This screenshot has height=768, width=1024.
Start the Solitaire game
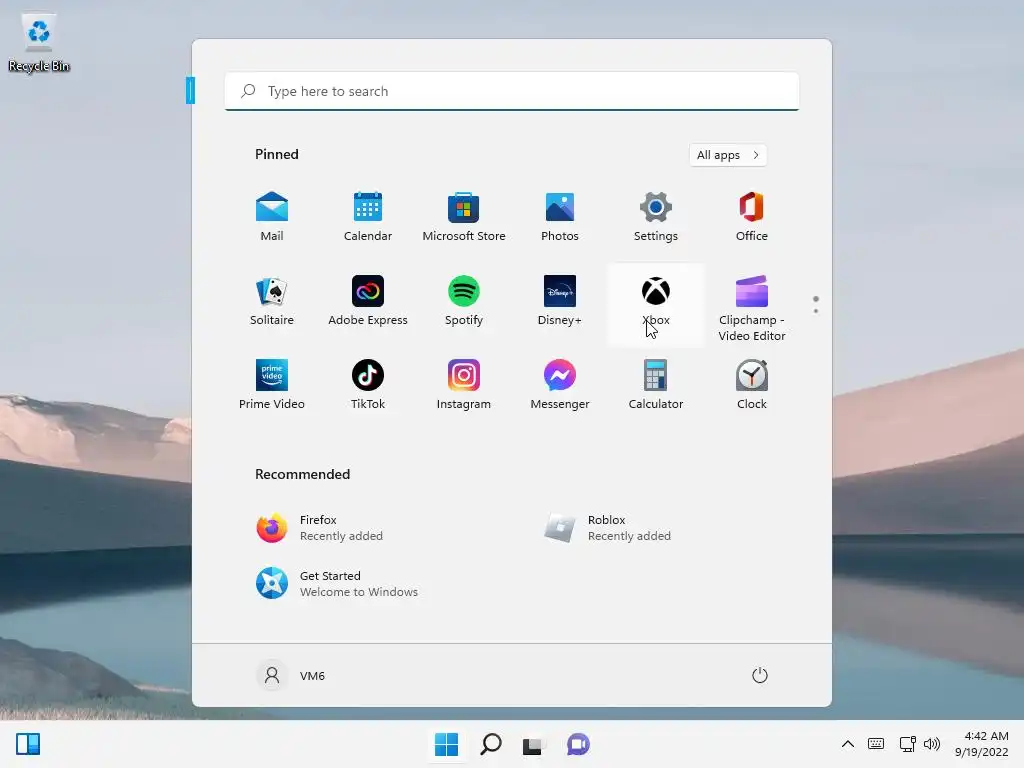click(272, 301)
